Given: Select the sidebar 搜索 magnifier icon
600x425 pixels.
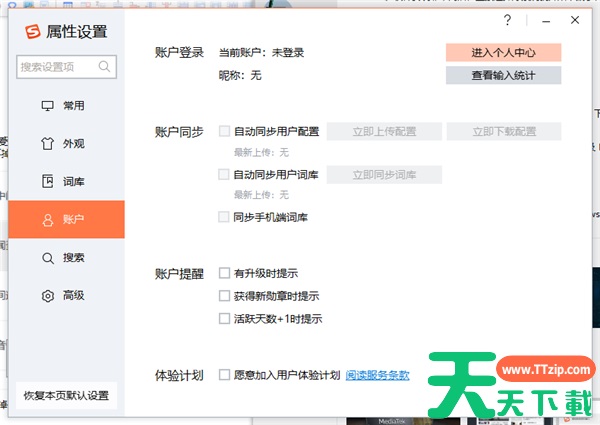Looking at the screenshot, I should pyautogui.click(x=47, y=257).
